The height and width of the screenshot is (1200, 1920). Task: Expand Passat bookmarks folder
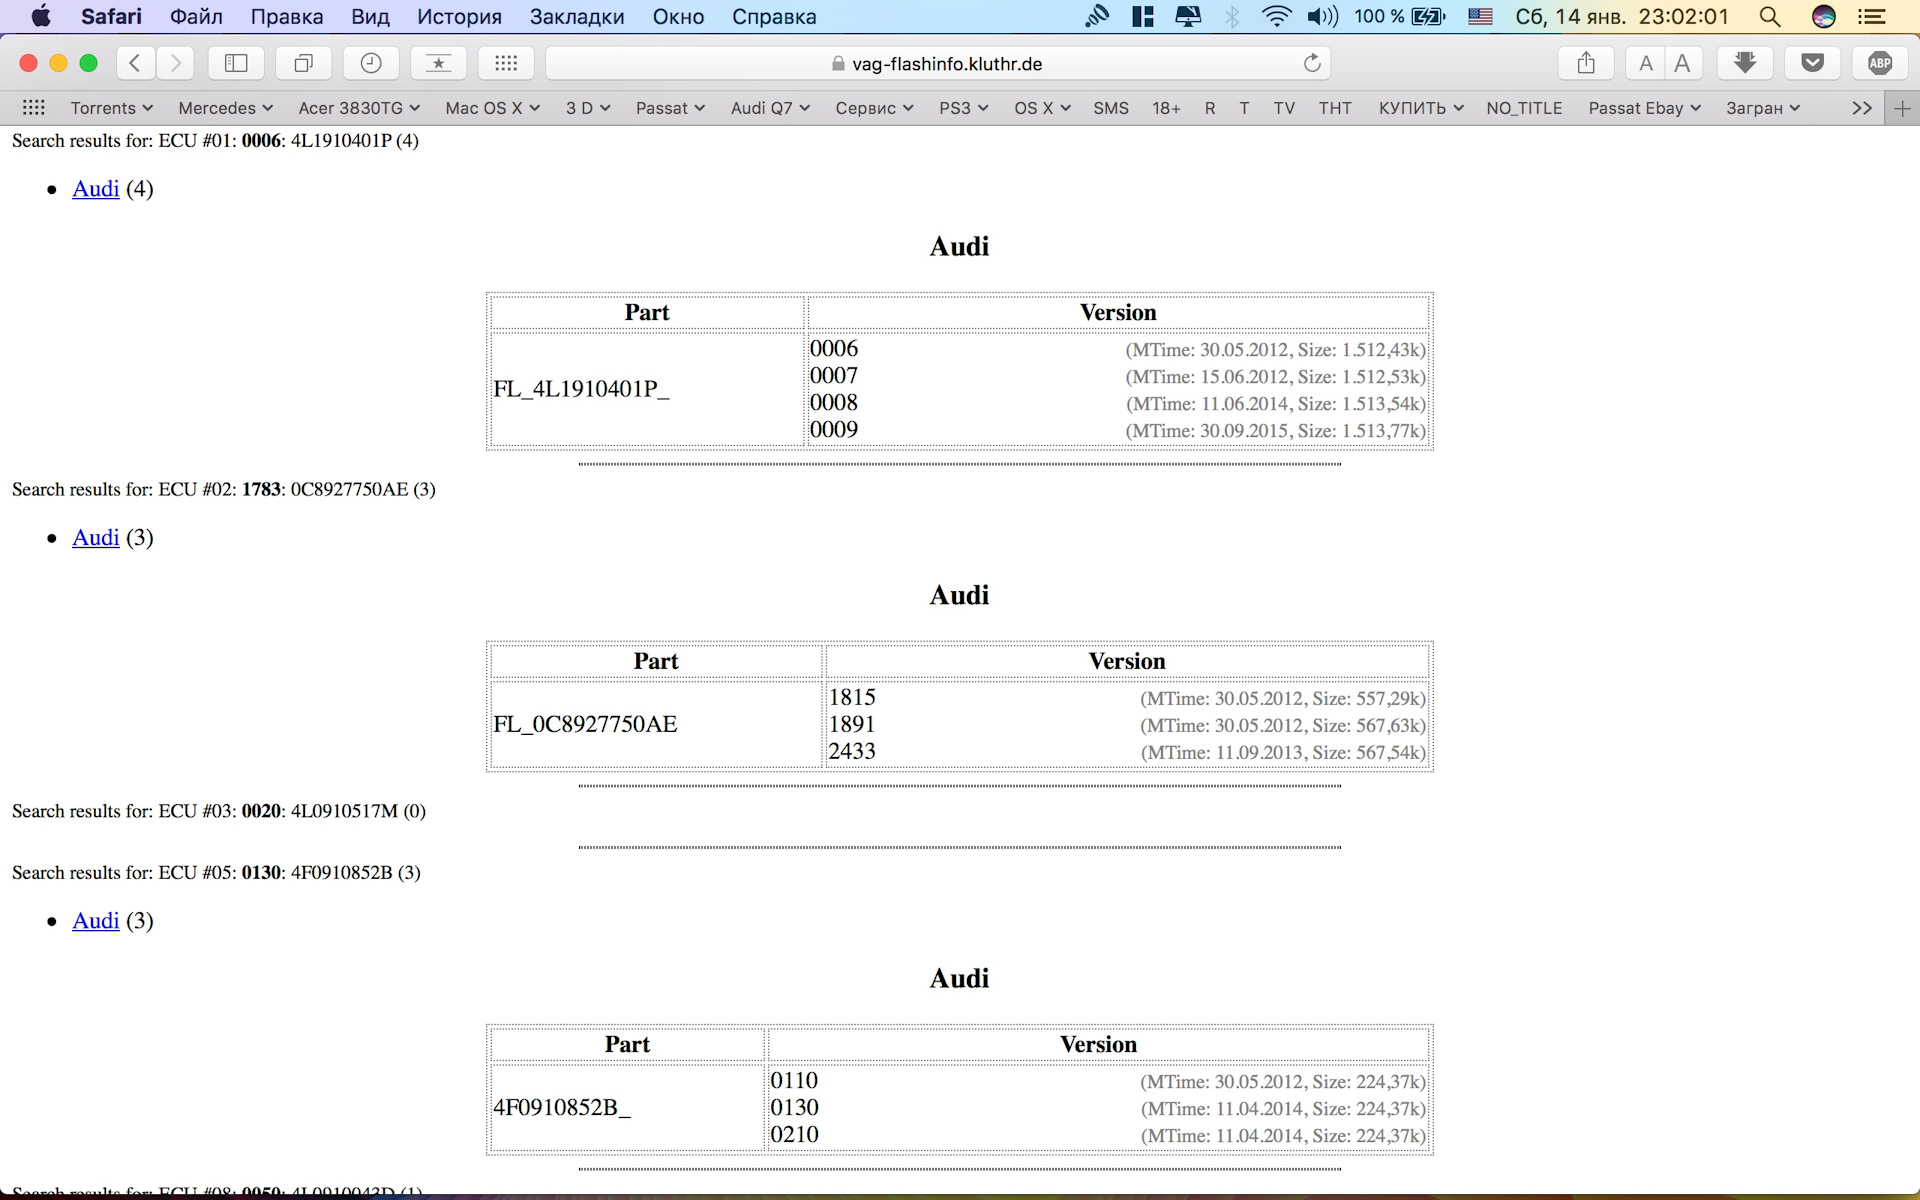pyautogui.click(x=670, y=108)
